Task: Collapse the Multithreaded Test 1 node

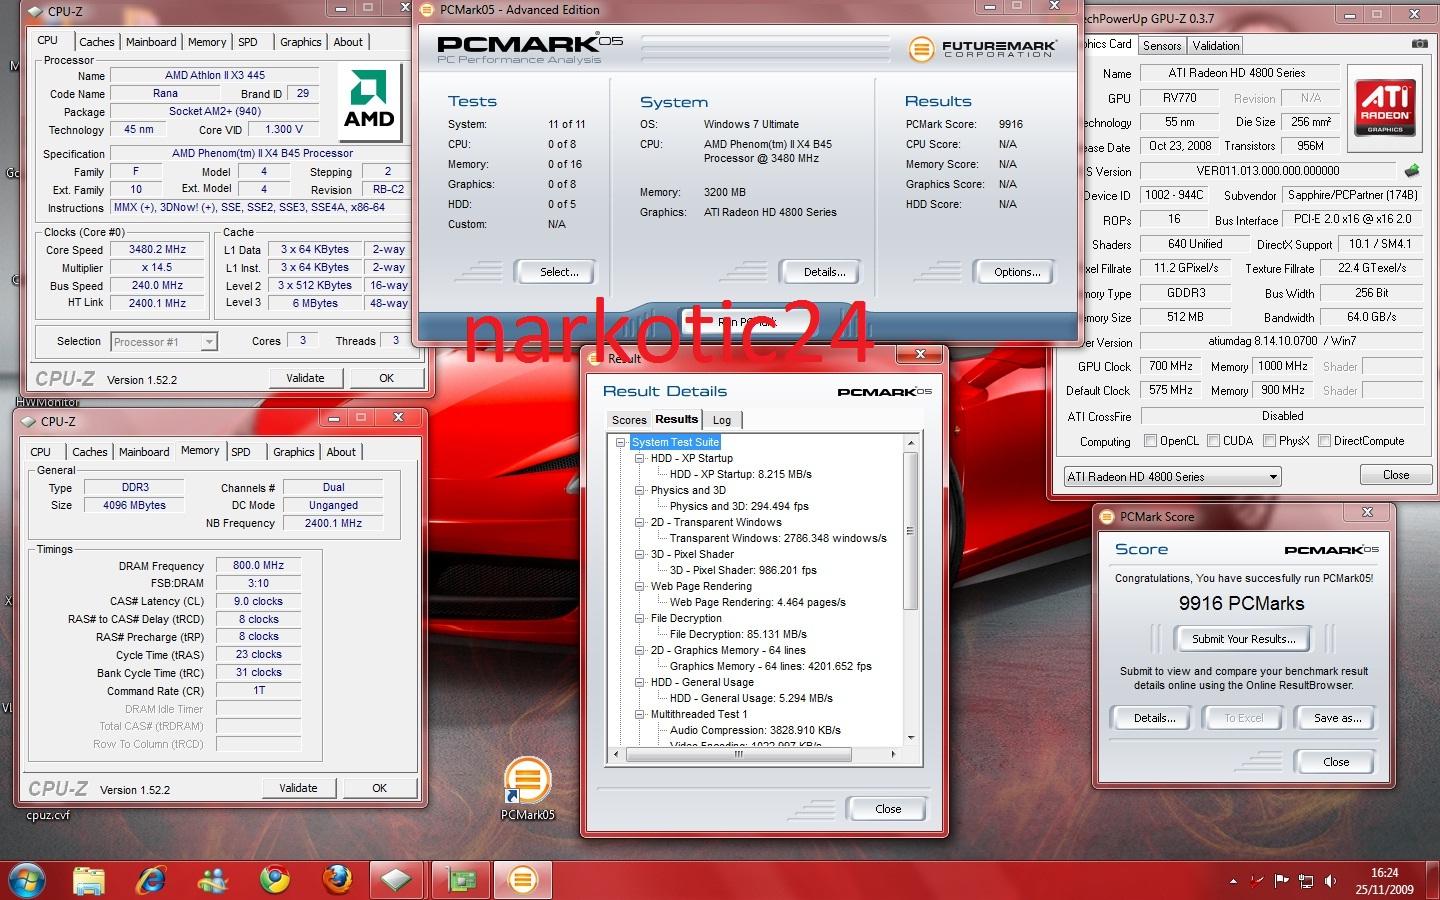Action: click(x=640, y=714)
